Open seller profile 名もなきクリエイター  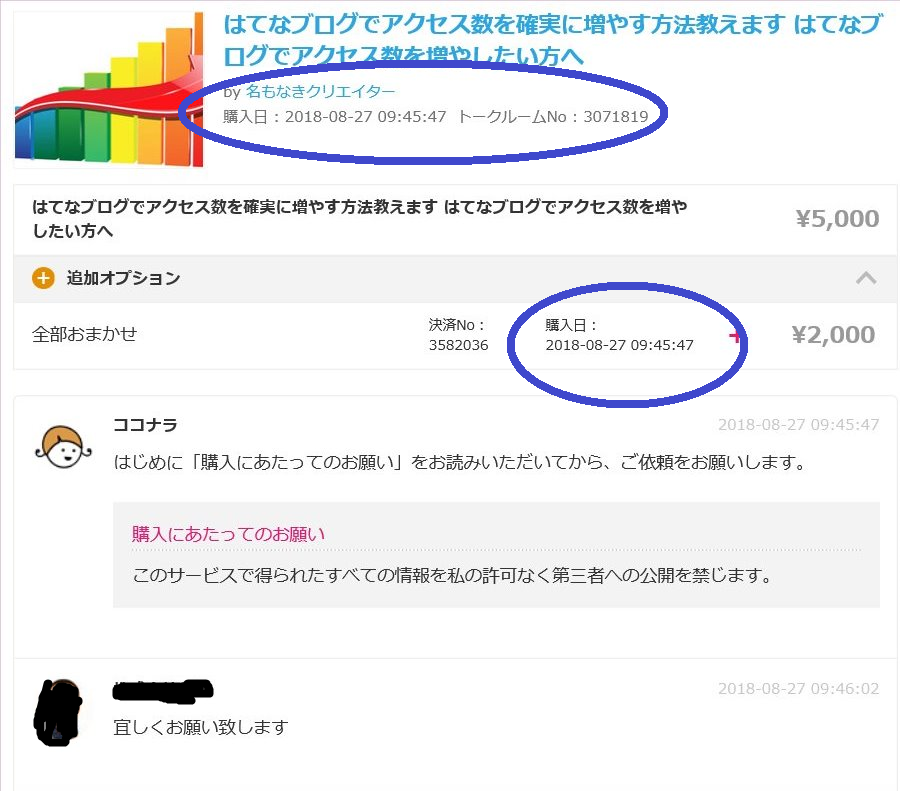tap(320, 91)
